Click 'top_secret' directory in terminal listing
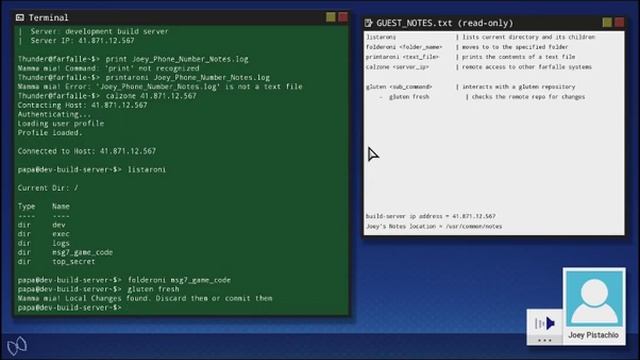This screenshot has width=640, height=360. point(73,262)
